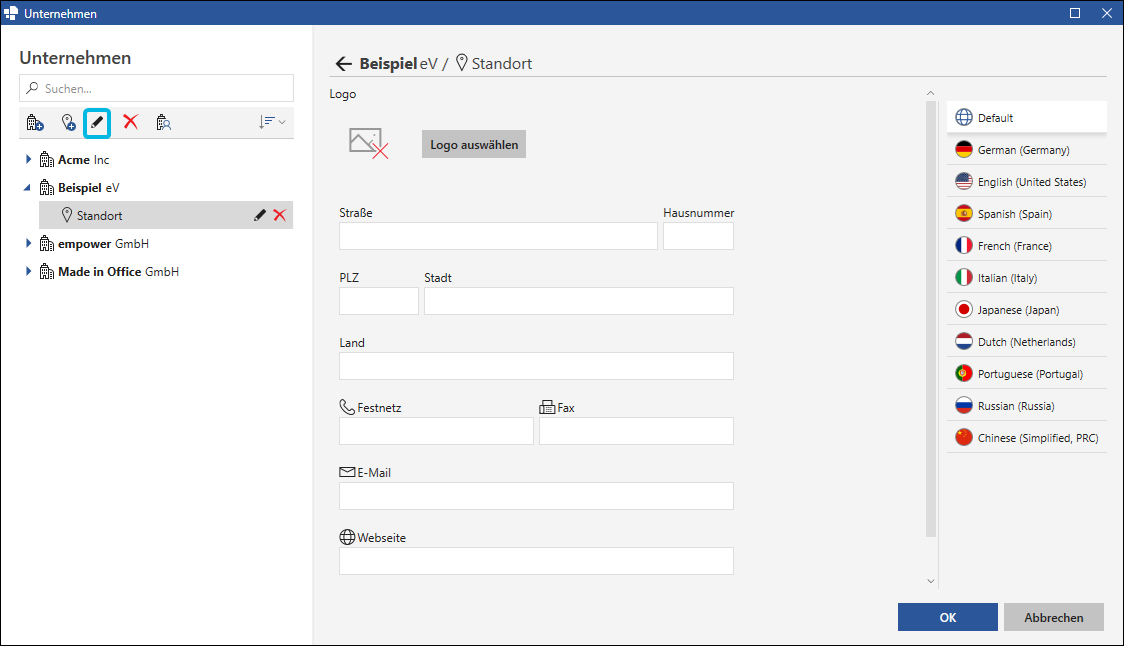This screenshot has height=646, width=1124.
Task: Add a new company via toolbar icon
Action: point(34,123)
